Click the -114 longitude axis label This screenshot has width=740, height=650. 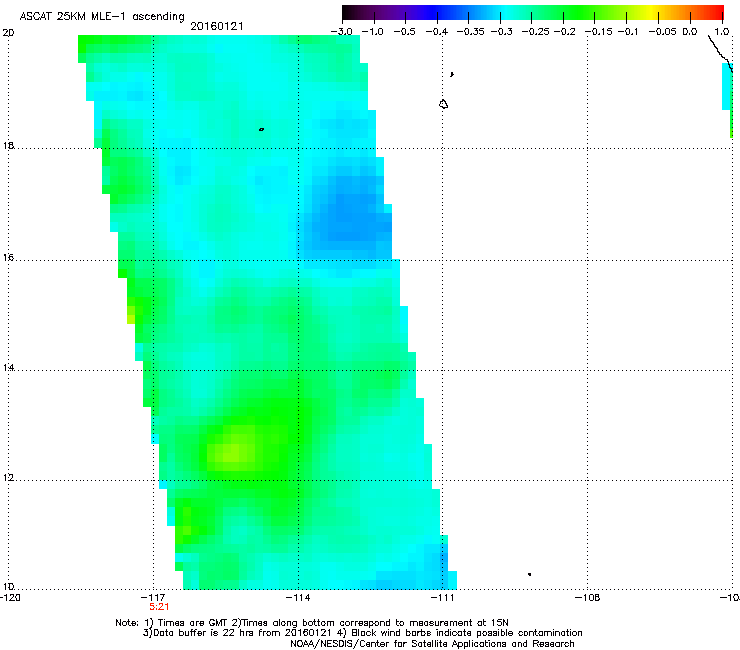(298, 598)
